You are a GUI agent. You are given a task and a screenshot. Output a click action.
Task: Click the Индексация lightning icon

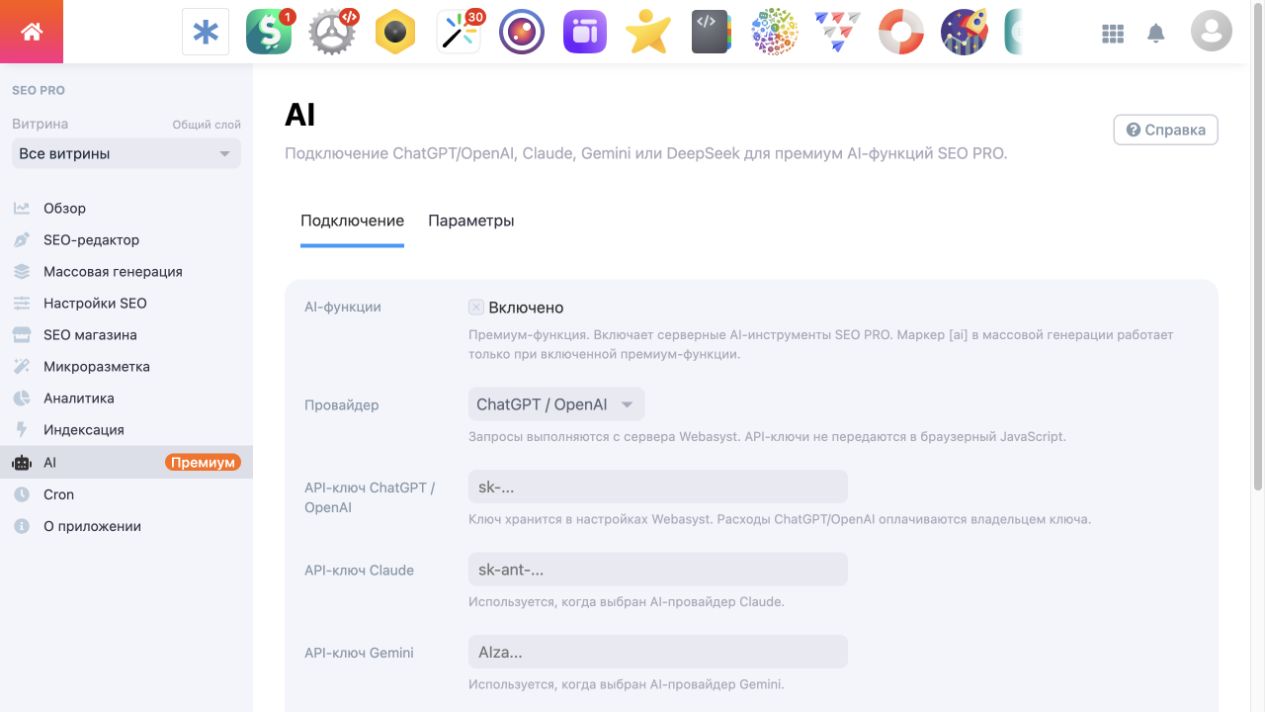(21, 430)
